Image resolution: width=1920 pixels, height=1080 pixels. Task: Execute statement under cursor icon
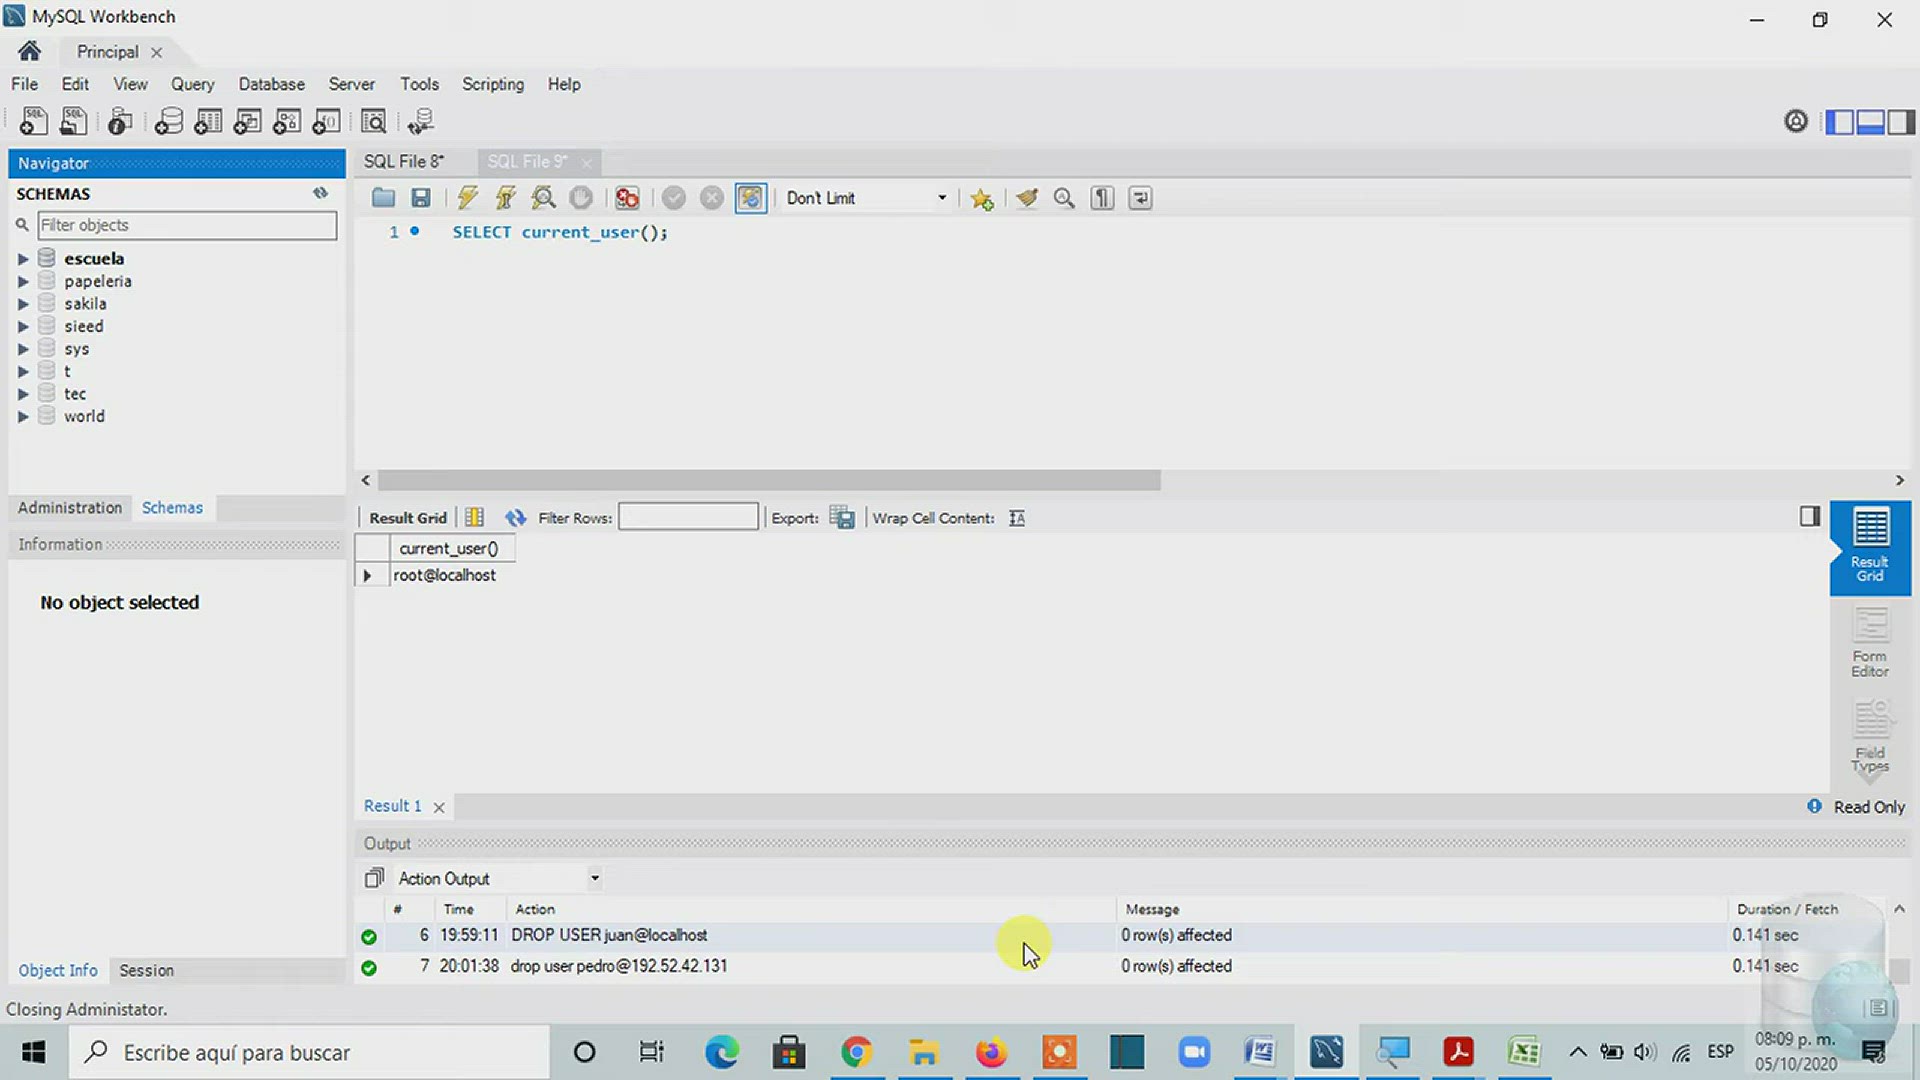[x=505, y=198]
